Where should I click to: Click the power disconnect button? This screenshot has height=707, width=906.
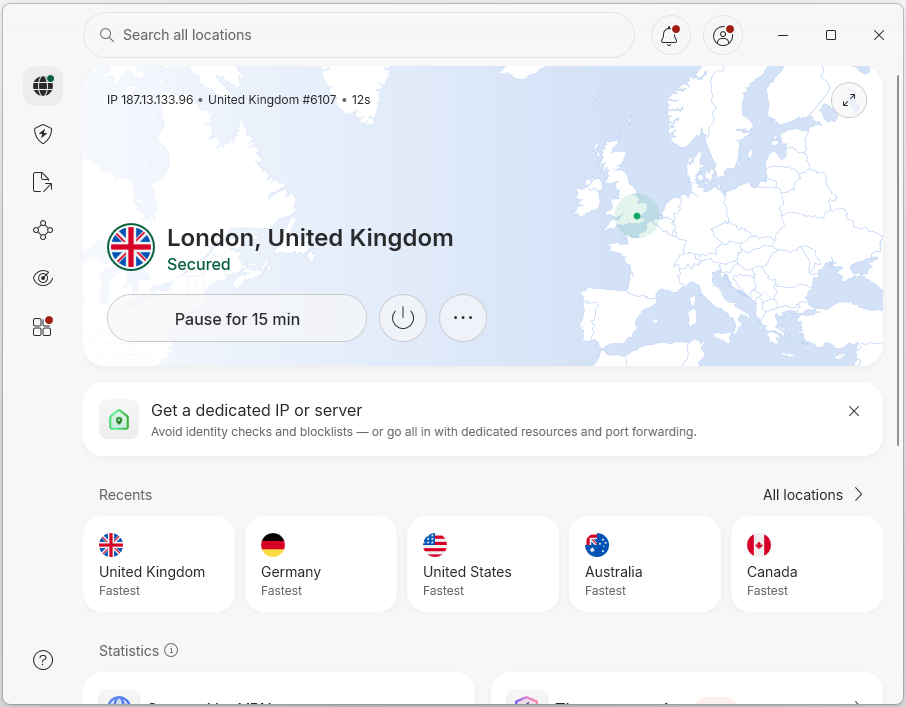pyautogui.click(x=403, y=318)
